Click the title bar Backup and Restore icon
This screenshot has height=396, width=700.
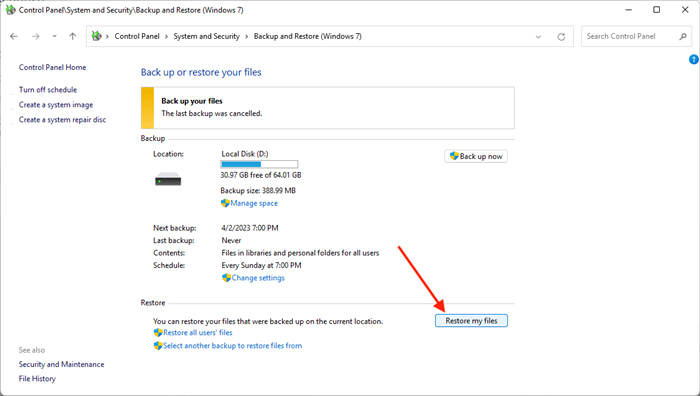[x=10, y=10]
